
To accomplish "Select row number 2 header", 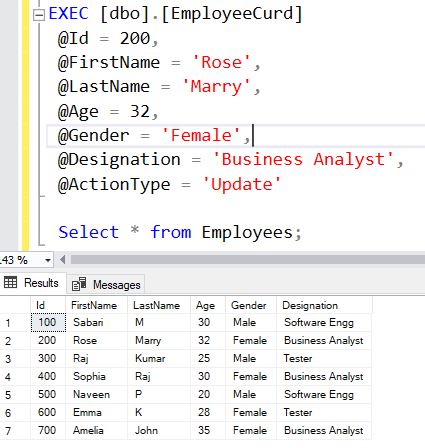I will tap(15, 341).
